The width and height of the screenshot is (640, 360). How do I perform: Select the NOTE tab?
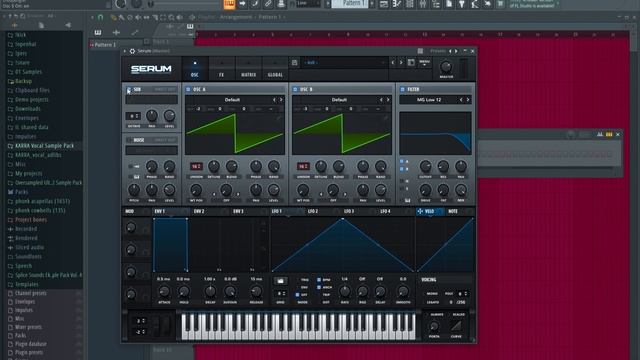453,211
